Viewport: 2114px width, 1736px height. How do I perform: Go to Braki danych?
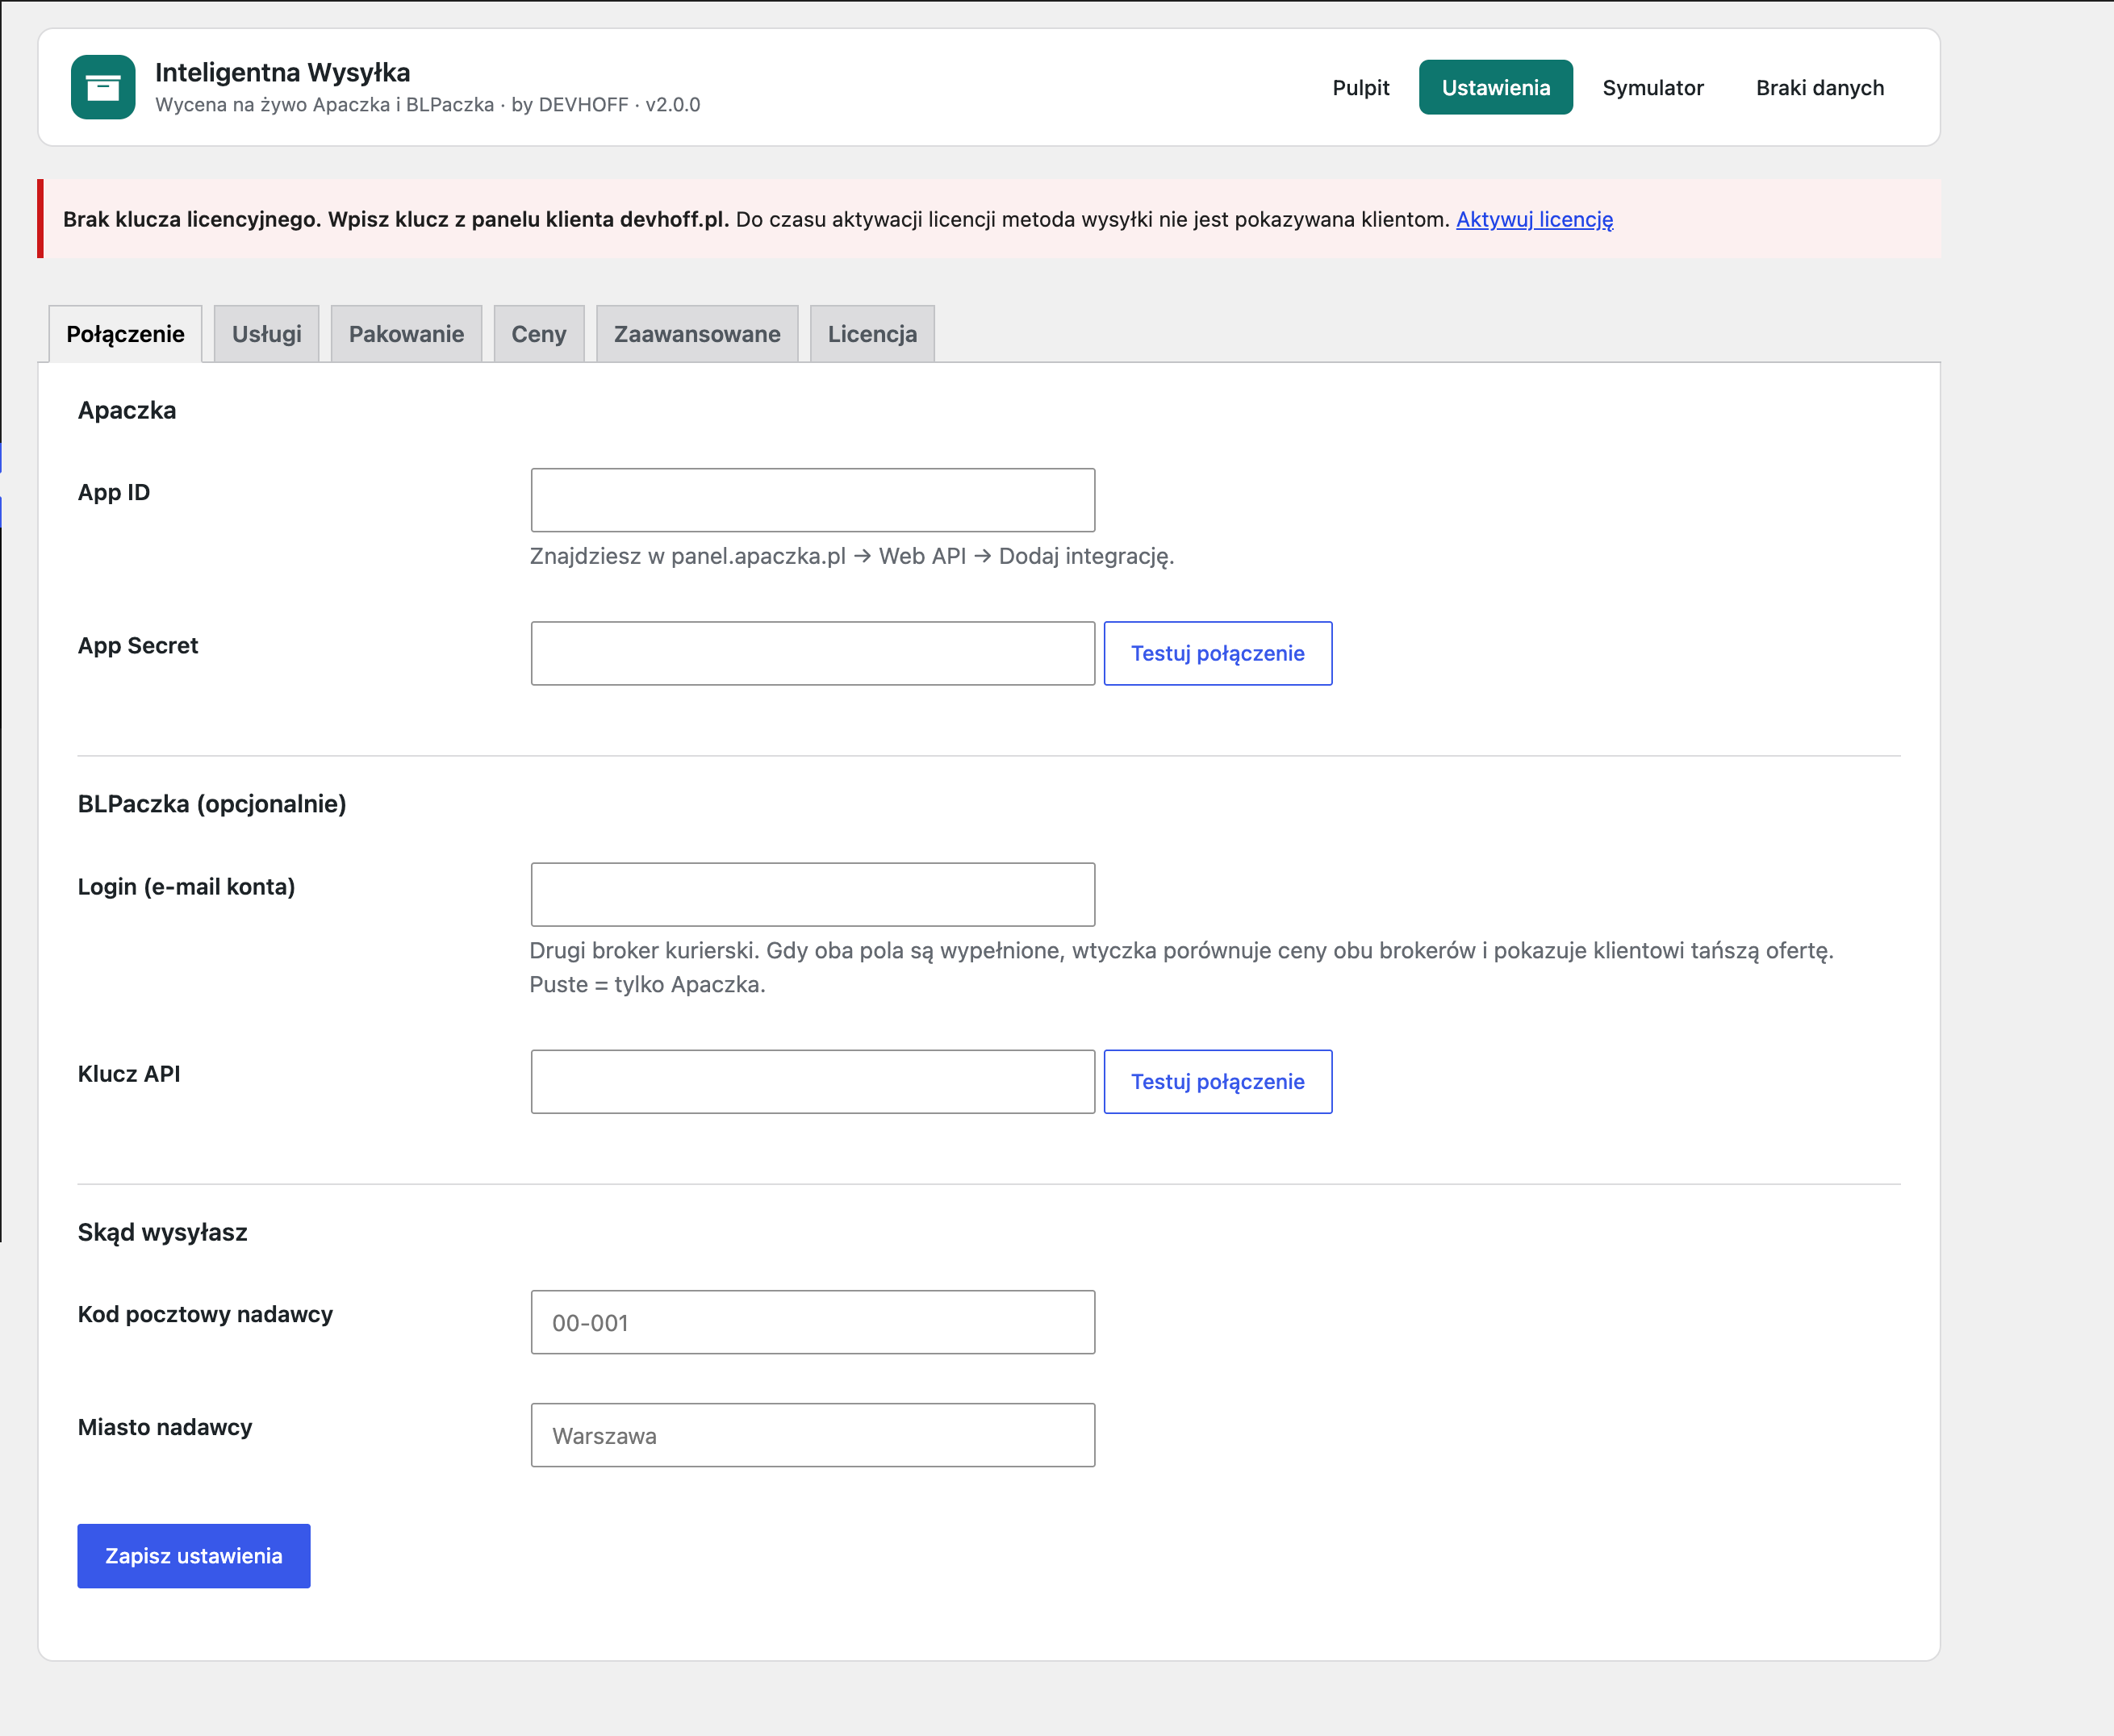point(1819,88)
